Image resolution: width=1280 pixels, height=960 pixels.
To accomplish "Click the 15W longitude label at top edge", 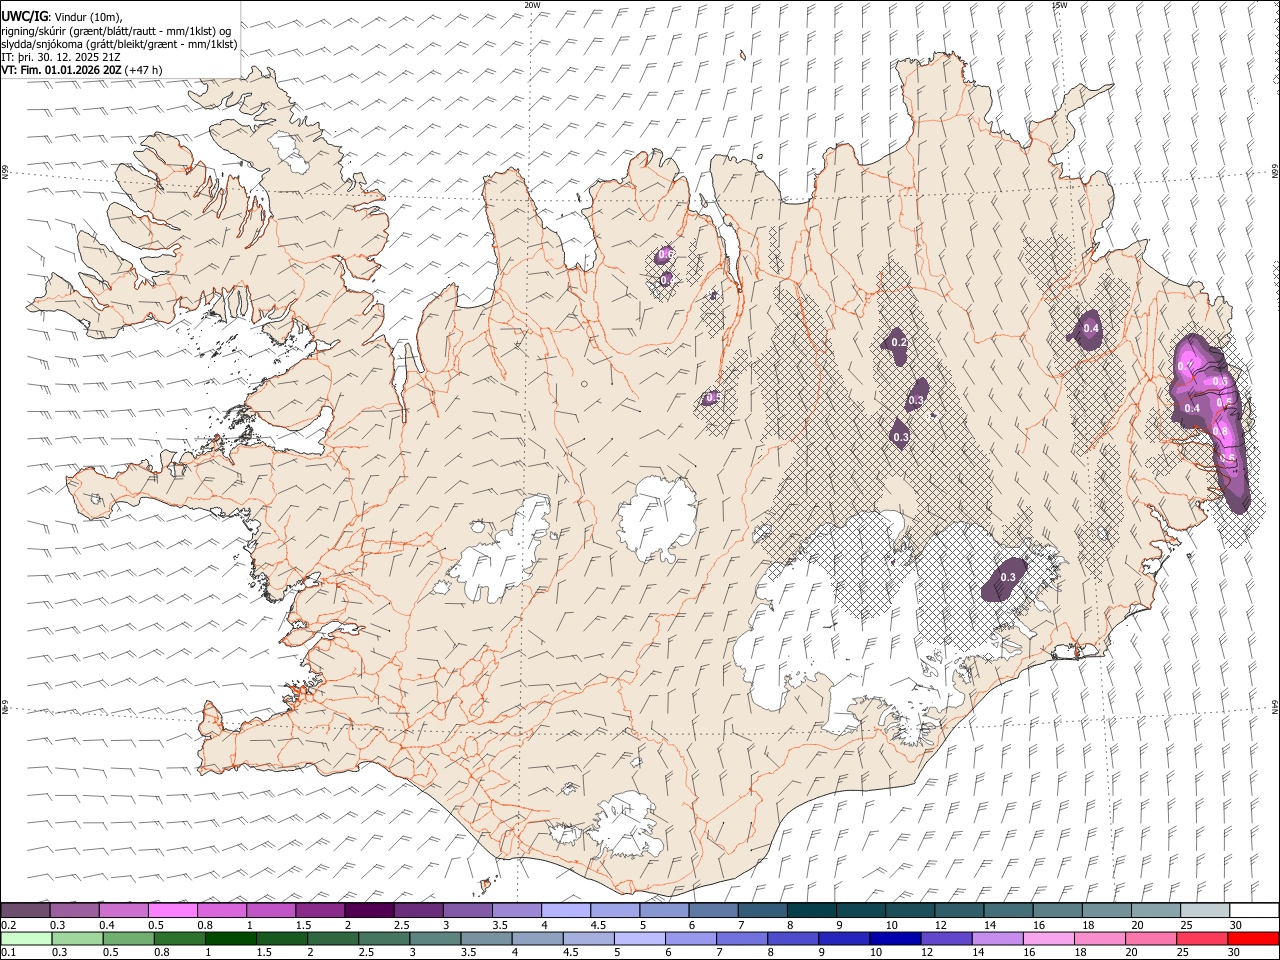I will click(x=1059, y=5).
